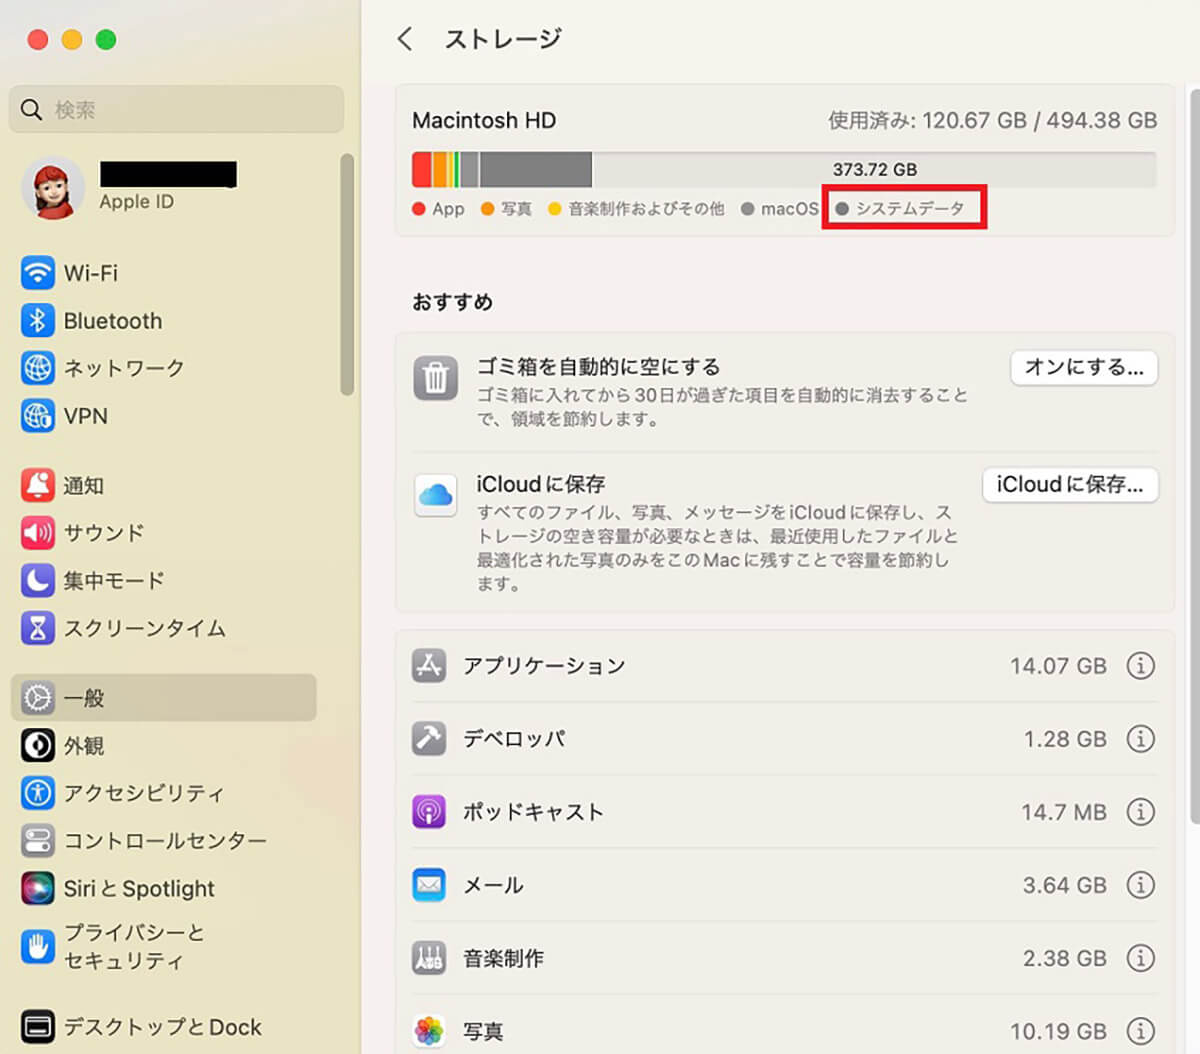Screen dimensions: 1200x1054
Task: Click the アプリケーション row label
Action: [544, 666]
